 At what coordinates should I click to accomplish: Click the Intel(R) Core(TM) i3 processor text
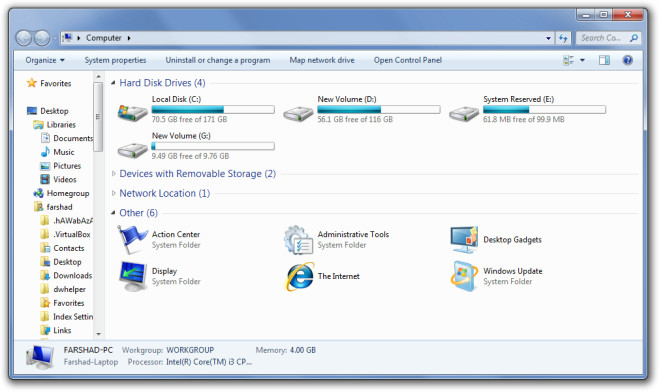209,362
